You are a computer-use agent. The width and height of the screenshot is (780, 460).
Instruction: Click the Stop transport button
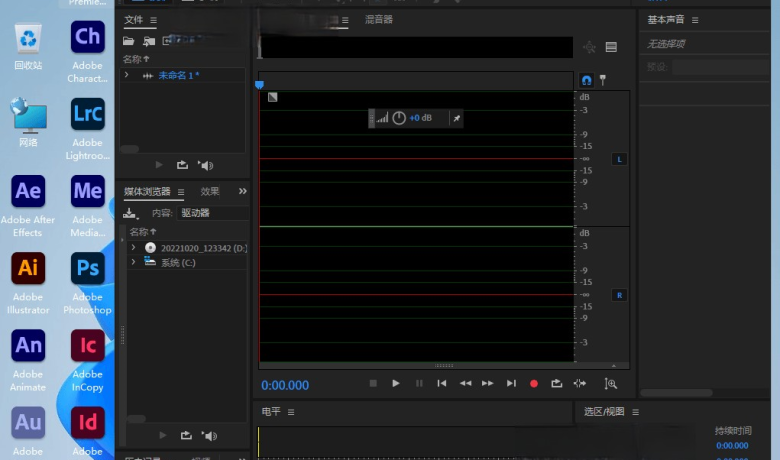pos(373,383)
